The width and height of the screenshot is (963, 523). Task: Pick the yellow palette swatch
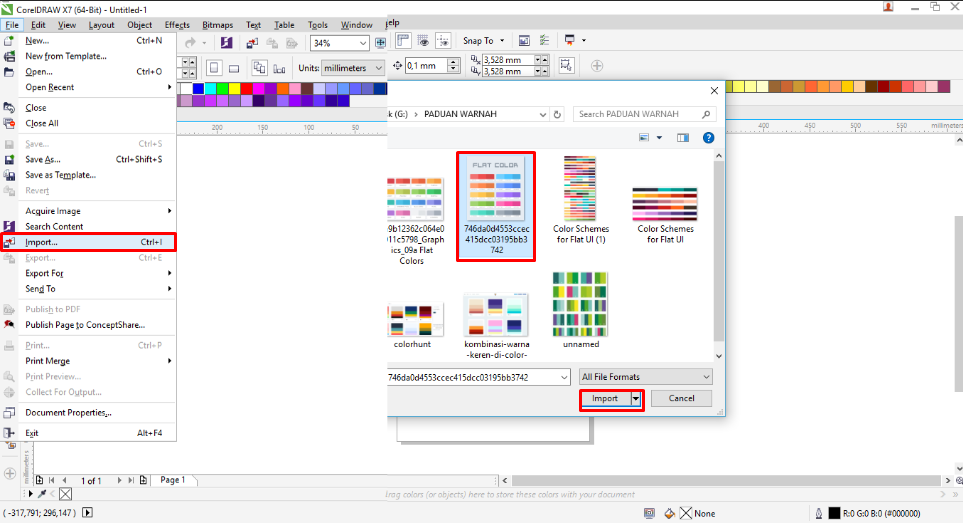pyautogui.click(x=235, y=89)
